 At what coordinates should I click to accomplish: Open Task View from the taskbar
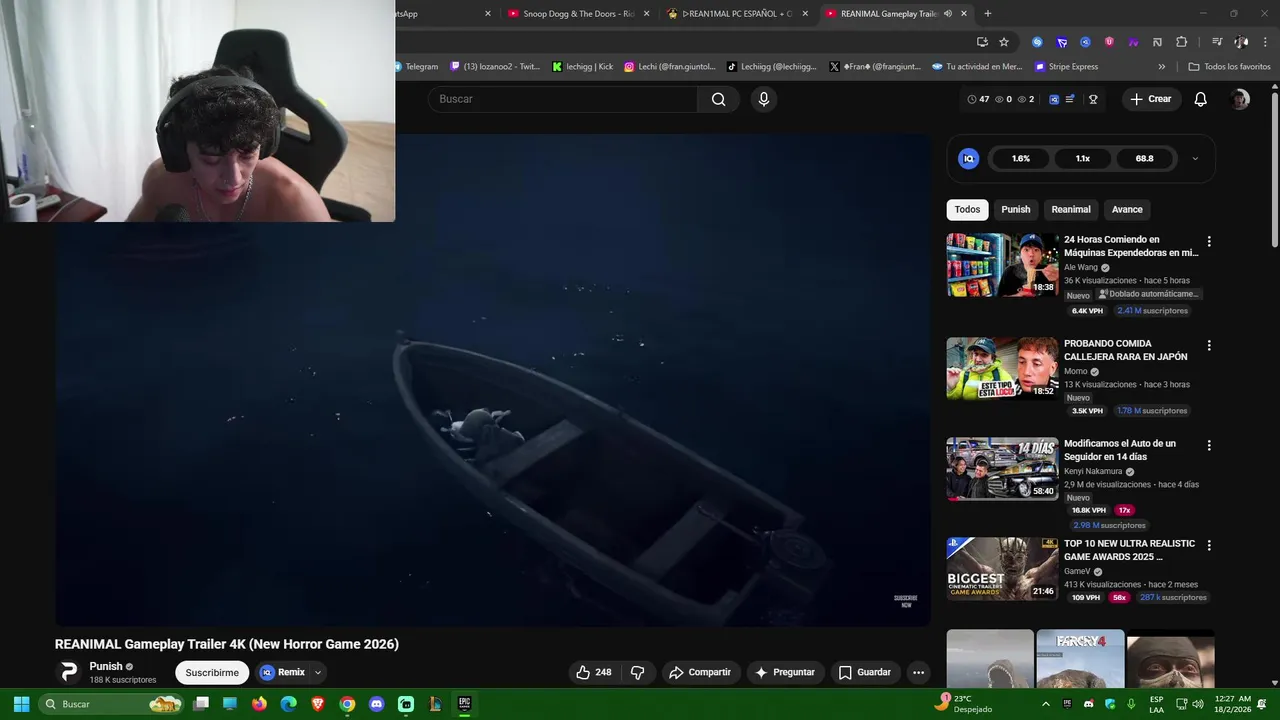click(x=201, y=704)
